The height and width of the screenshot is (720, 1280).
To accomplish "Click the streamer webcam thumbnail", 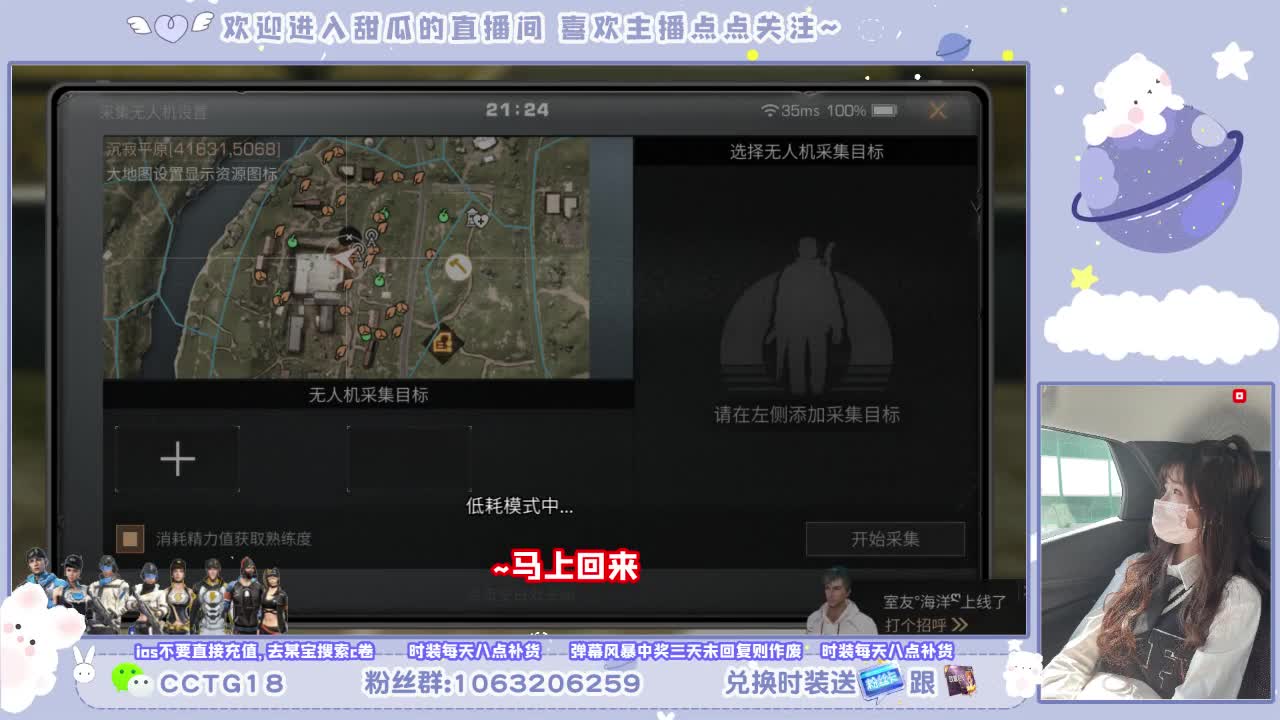I will tap(1156, 541).
